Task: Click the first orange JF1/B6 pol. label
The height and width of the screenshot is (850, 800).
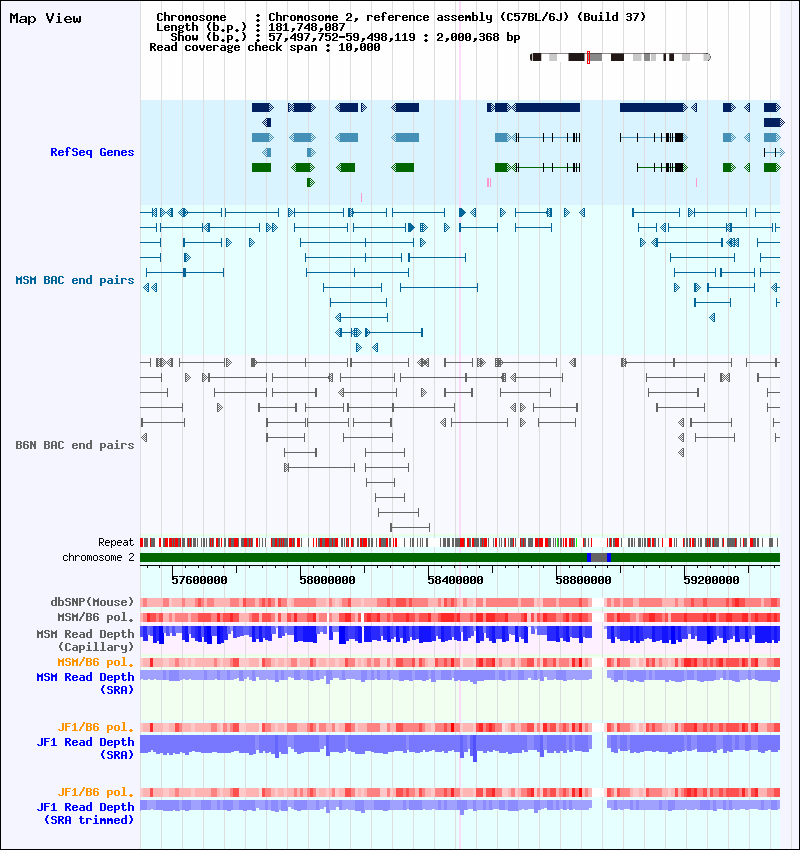Action: [x=95, y=727]
